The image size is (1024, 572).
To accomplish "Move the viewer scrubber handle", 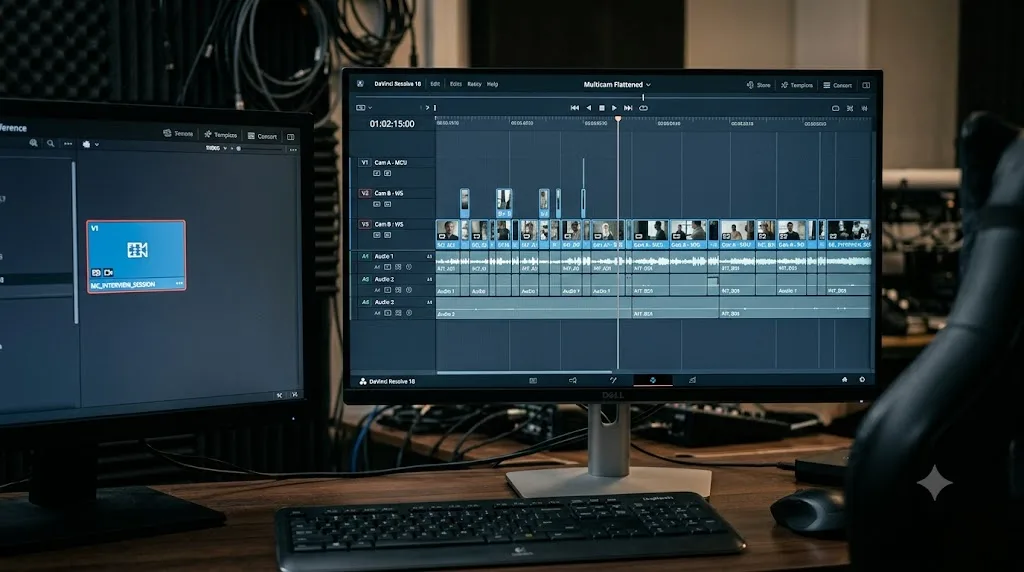I will click(x=643, y=97).
